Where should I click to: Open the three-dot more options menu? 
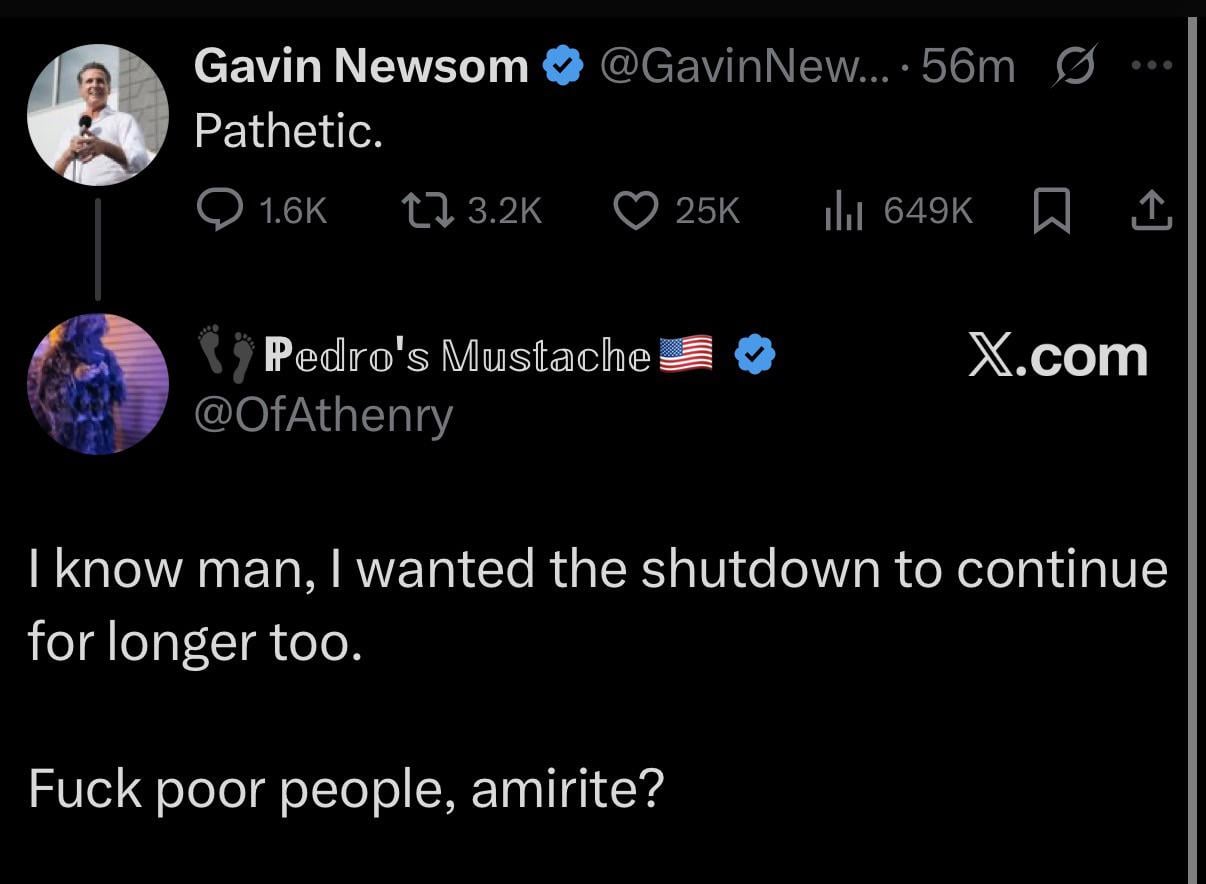pyautogui.click(x=1152, y=66)
